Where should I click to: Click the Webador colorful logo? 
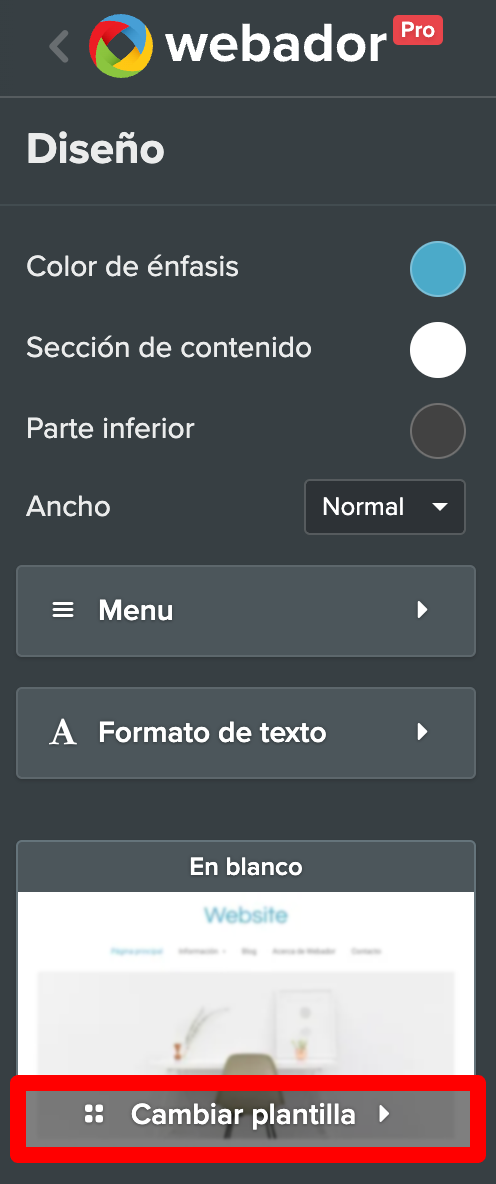click(x=121, y=45)
